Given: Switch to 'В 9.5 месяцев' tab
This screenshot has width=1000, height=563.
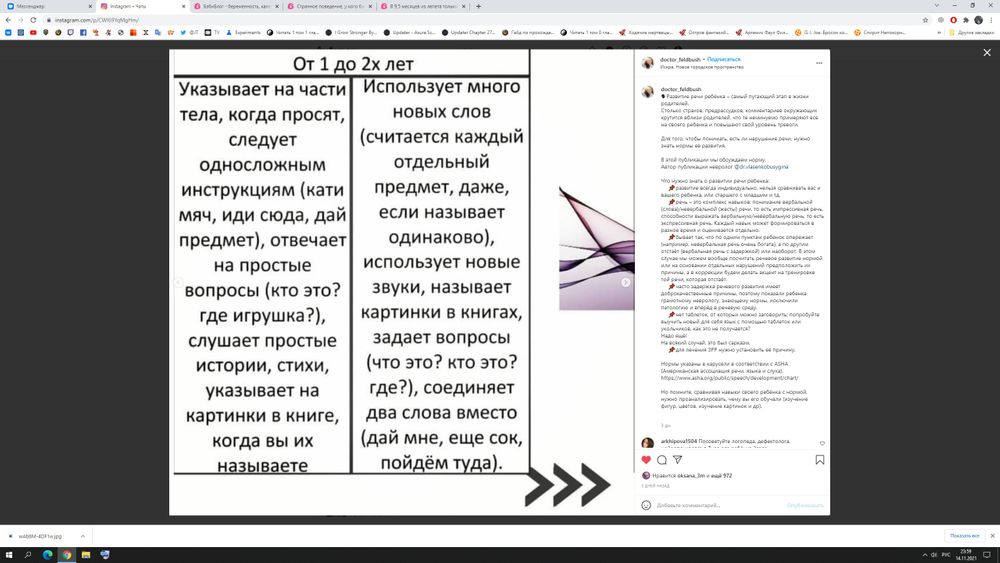Looking at the screenshot, I should point(422,6).
